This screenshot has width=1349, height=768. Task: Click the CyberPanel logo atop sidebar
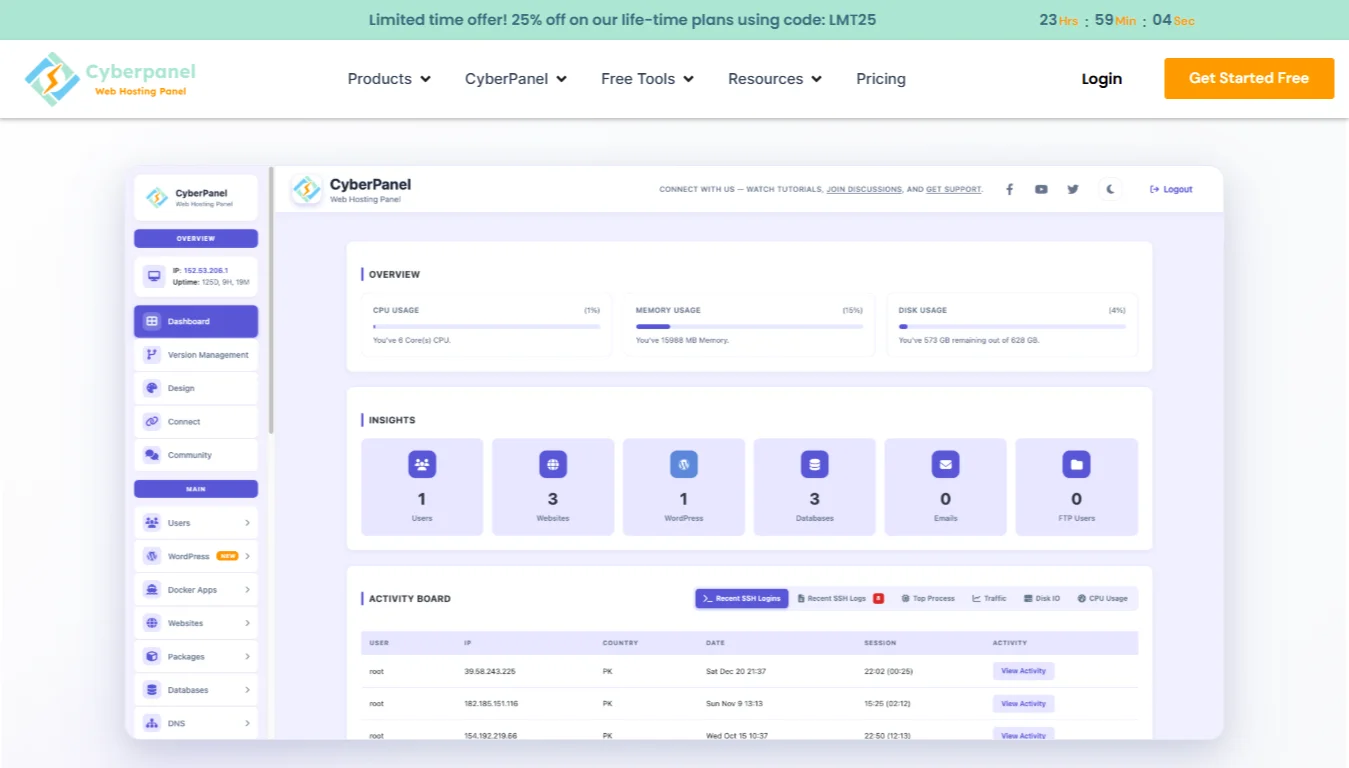click(x=196, y=197)
